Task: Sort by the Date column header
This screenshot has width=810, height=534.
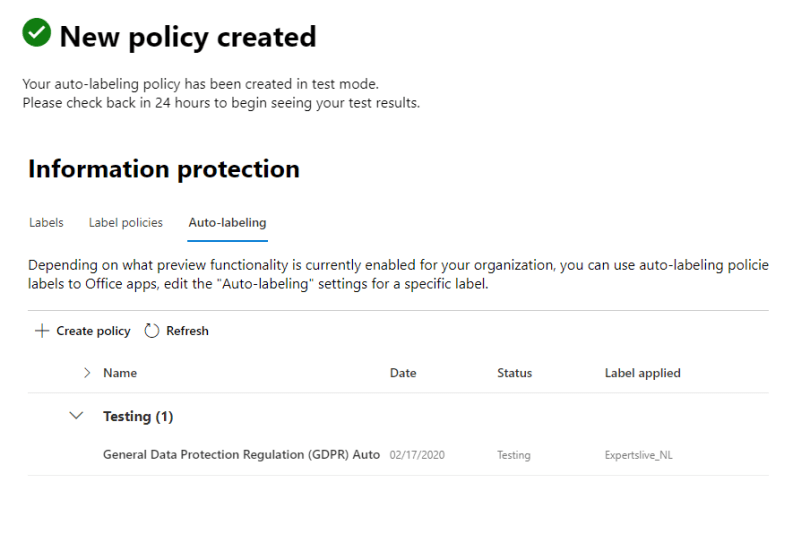Action: [x=403, y=373]
